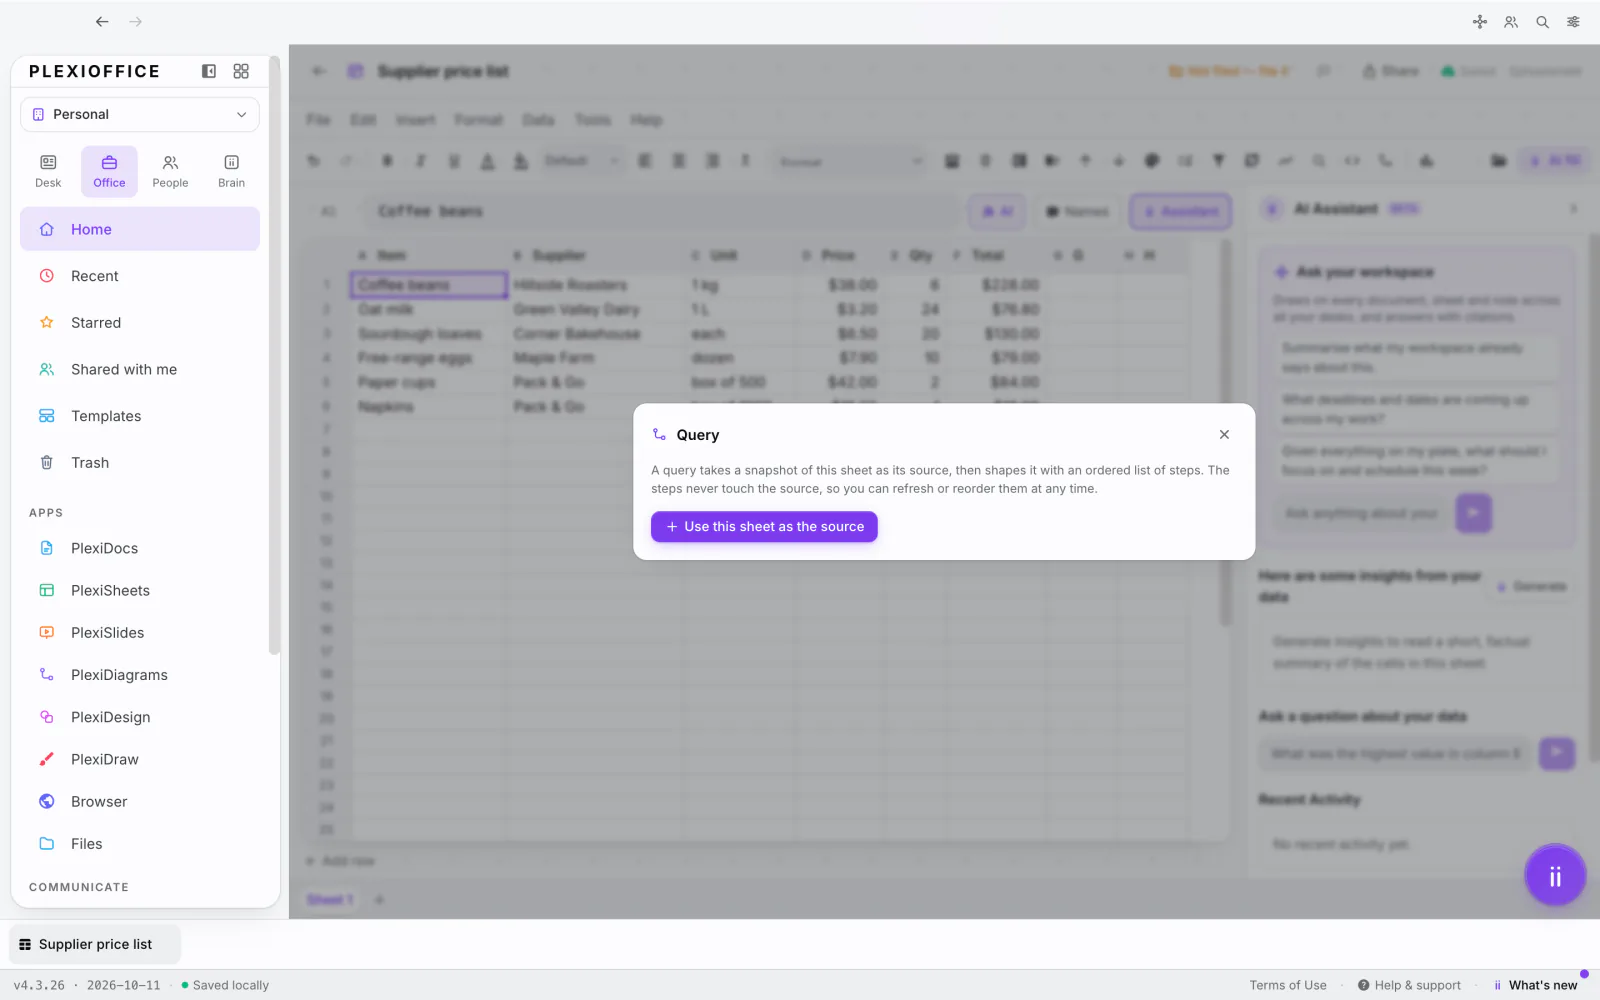Open Shared with me

(x=140, y=369)
